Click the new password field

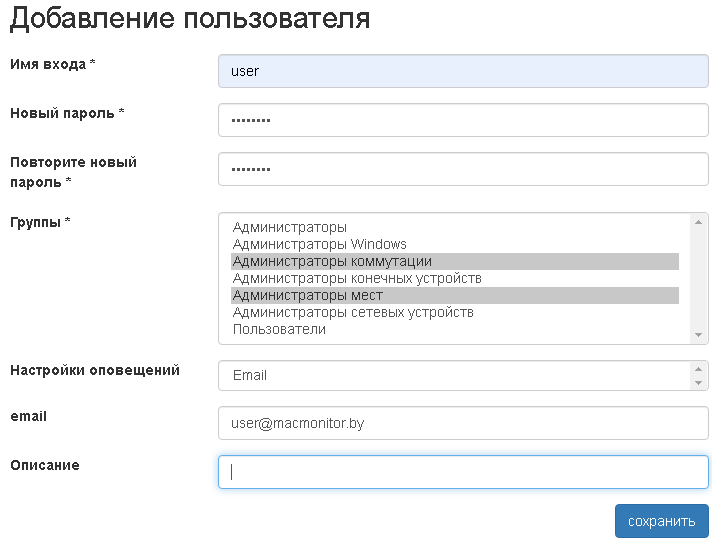[462, 120]
